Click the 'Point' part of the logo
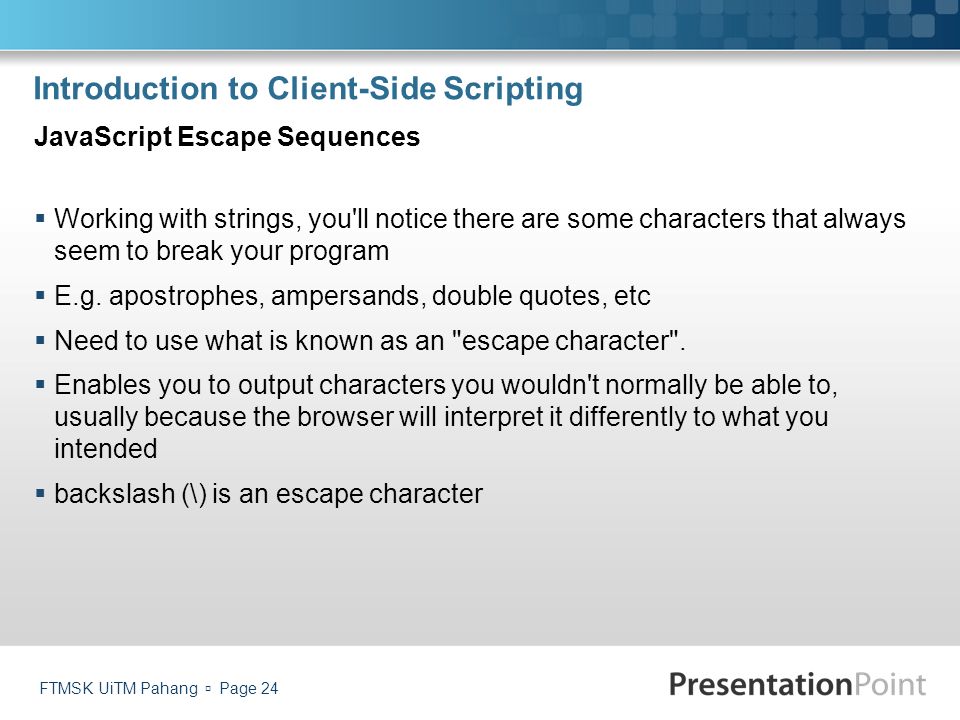The width and height of the screenshot is (960, 720). coord(890,684)
